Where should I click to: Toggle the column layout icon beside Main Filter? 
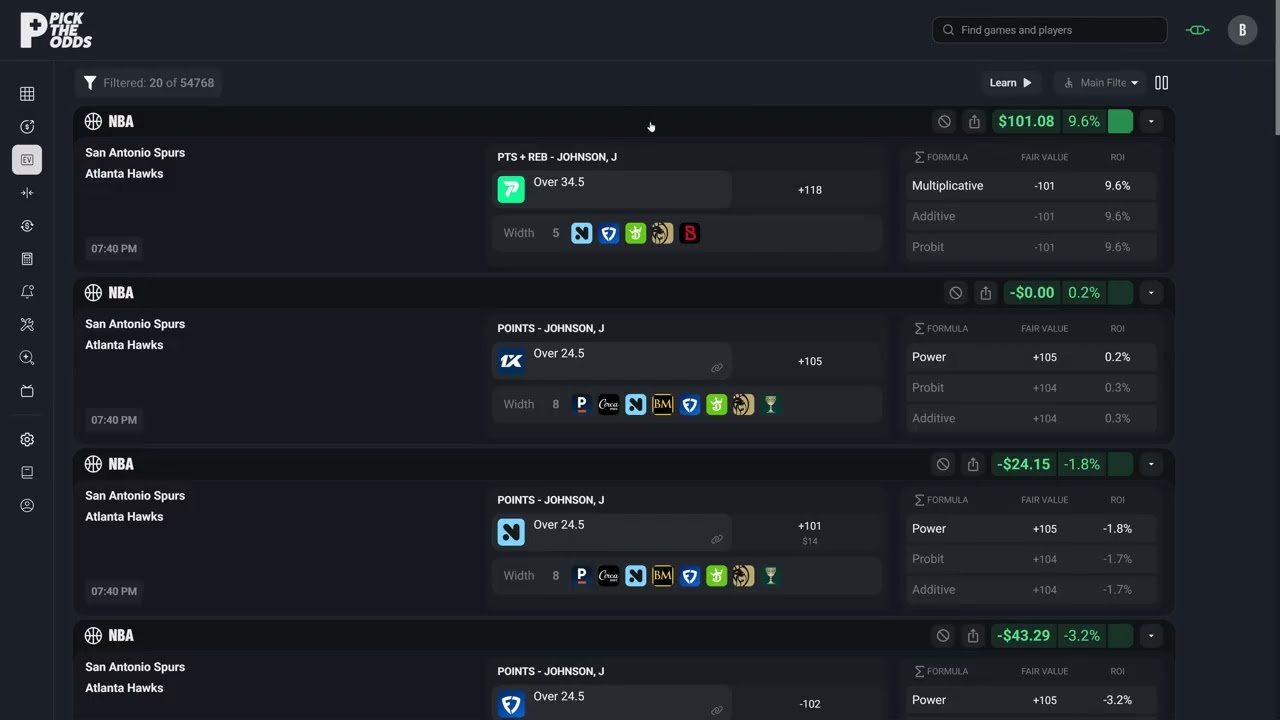click(1162, 83)
